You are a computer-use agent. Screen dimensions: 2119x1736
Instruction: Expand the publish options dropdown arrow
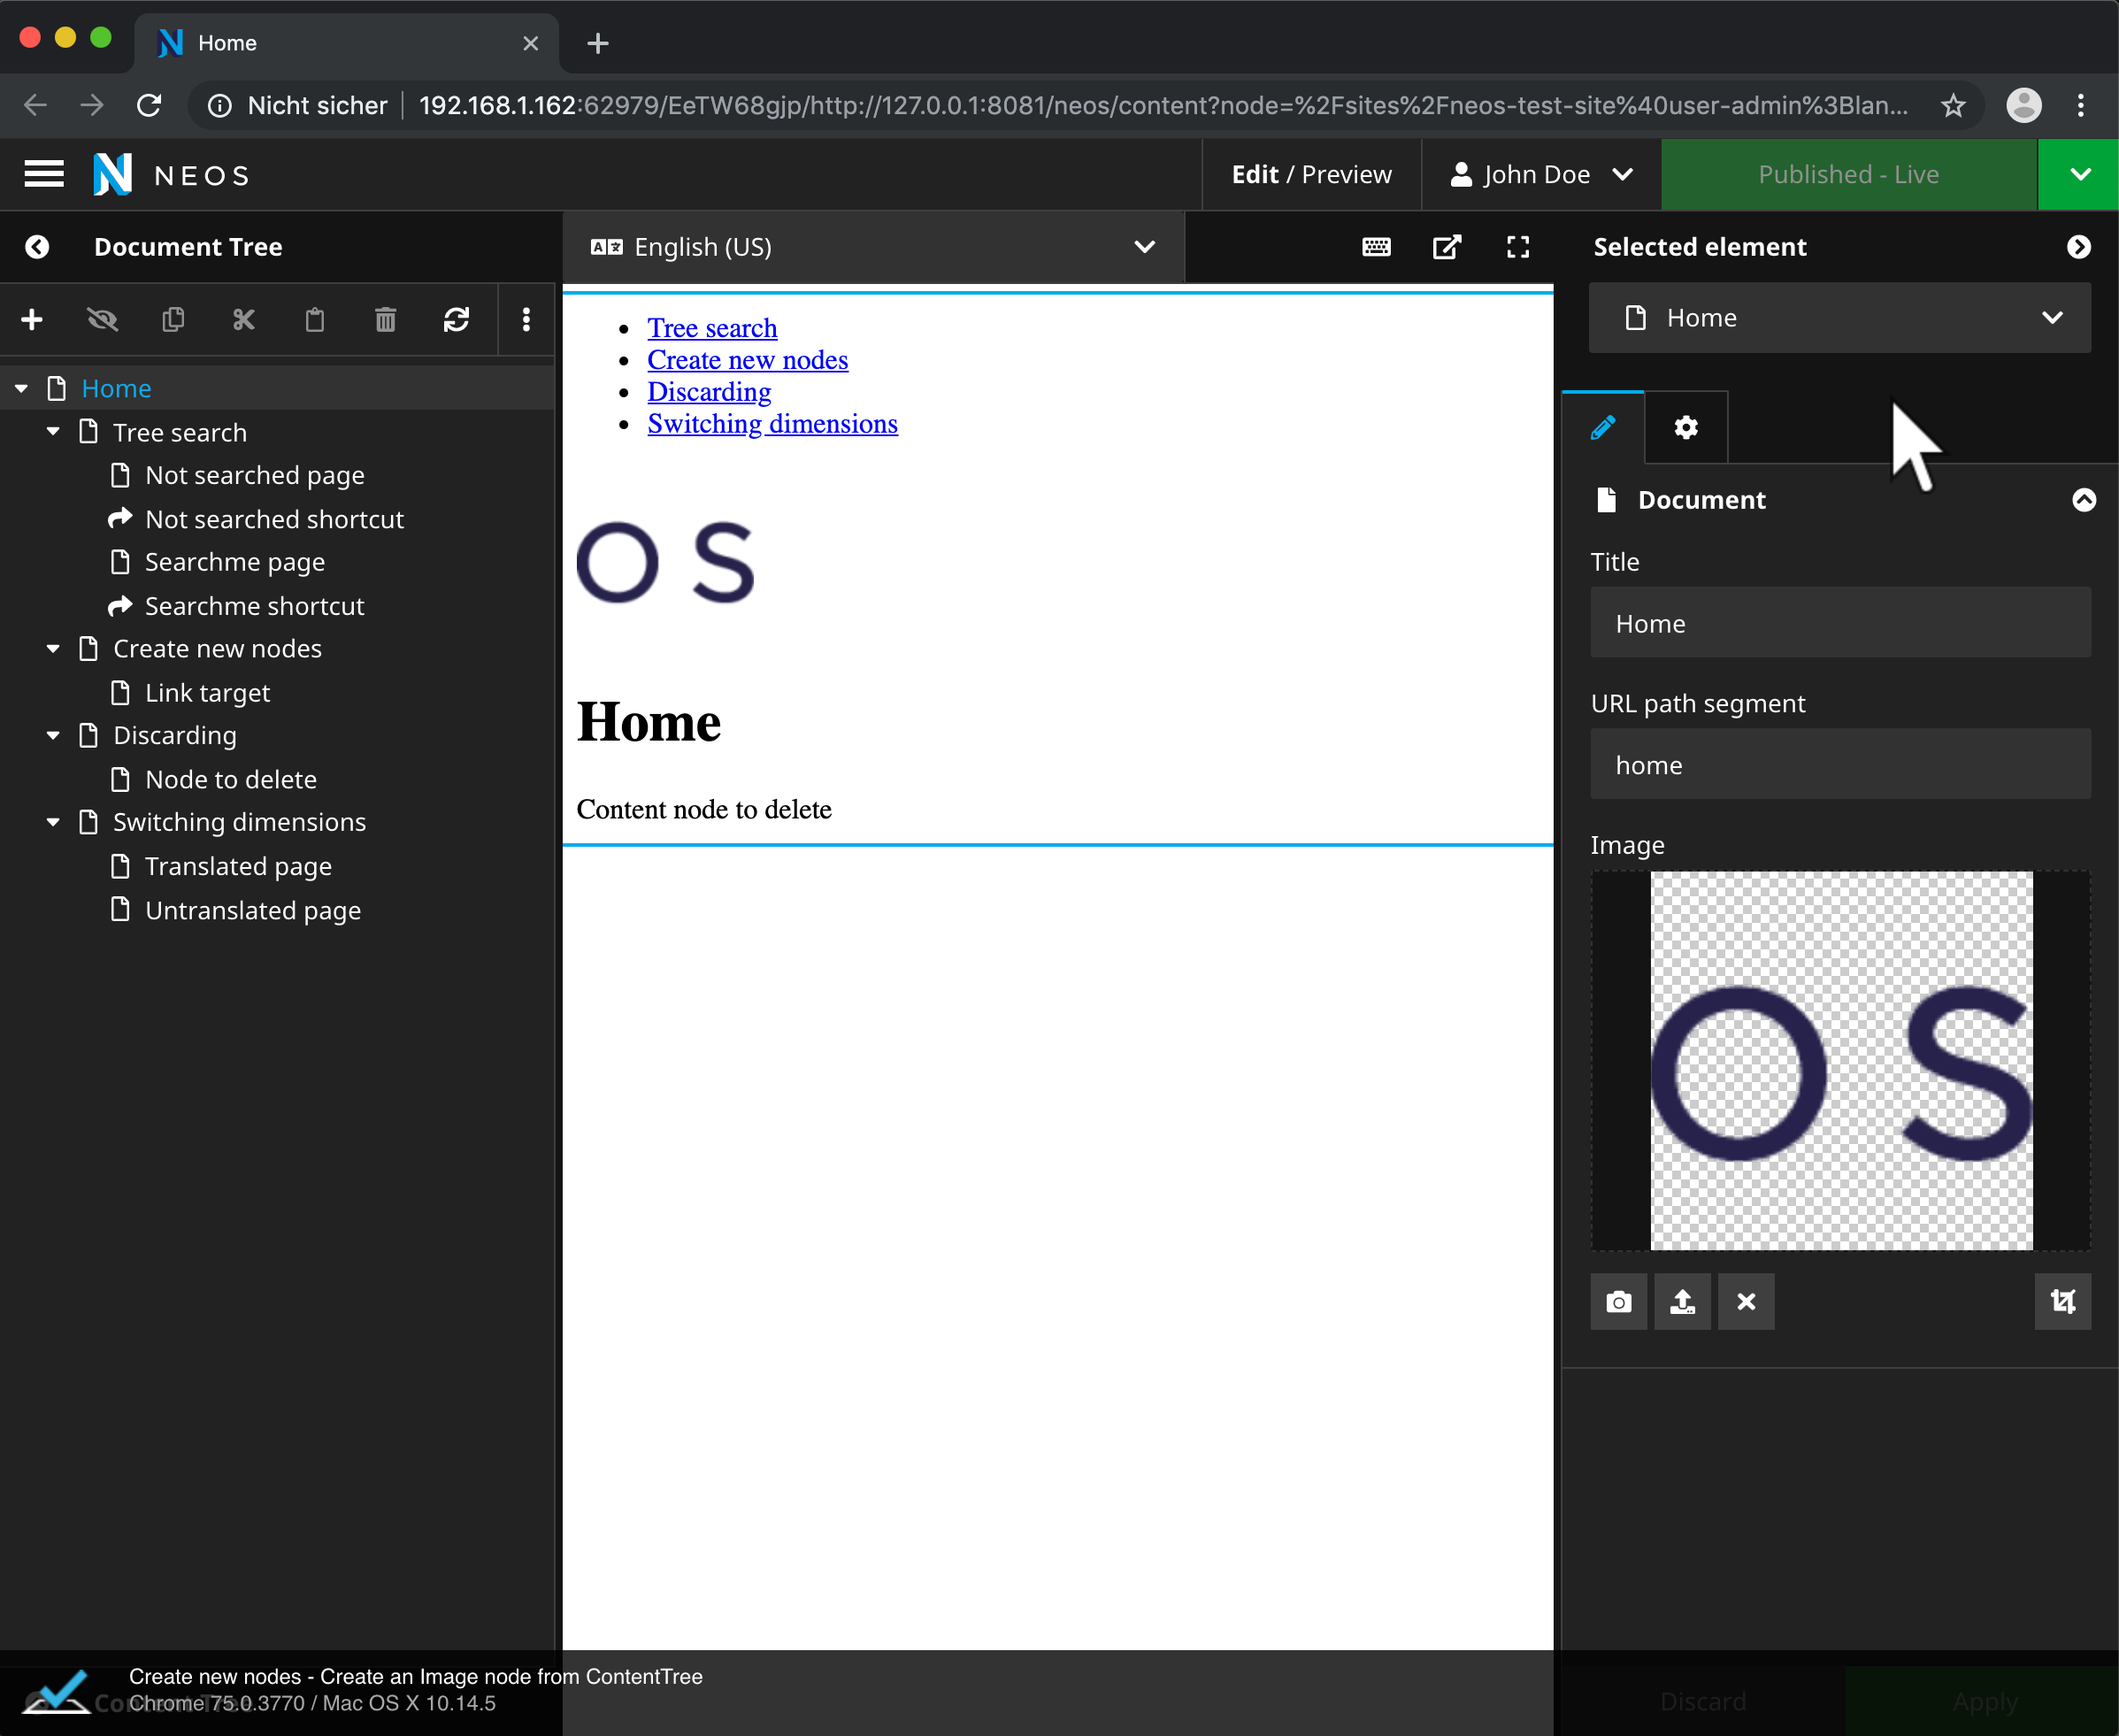pos(2079,174)
